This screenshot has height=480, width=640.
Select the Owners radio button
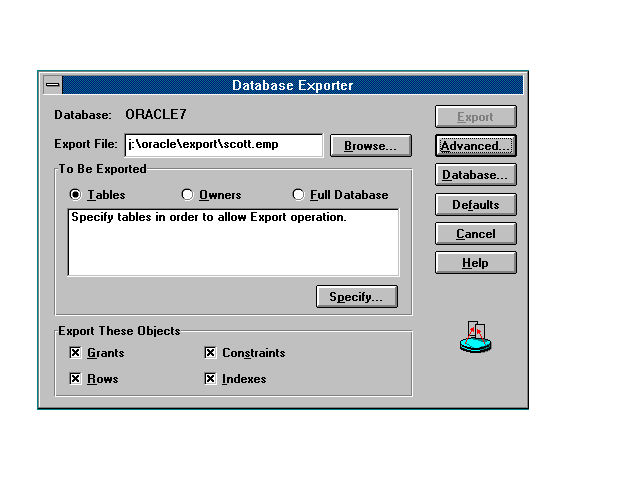[187, 195]
